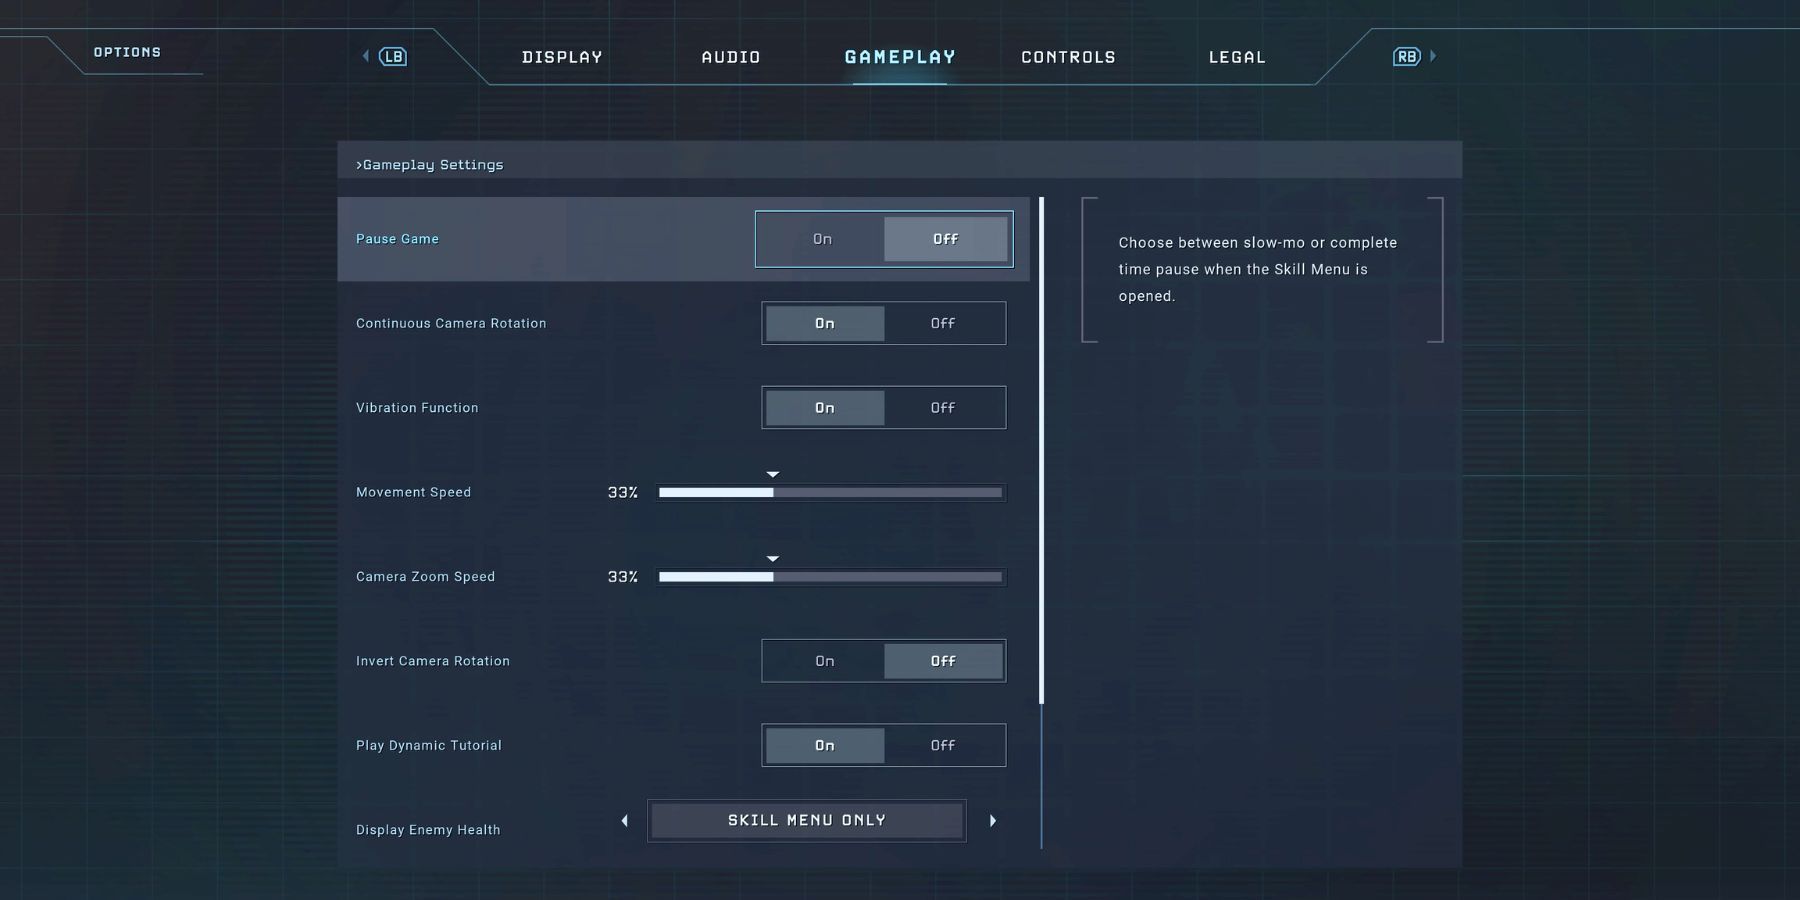1800x900 pixels.
Task: Go to the Controls tab
Action: pos(1068,57)
